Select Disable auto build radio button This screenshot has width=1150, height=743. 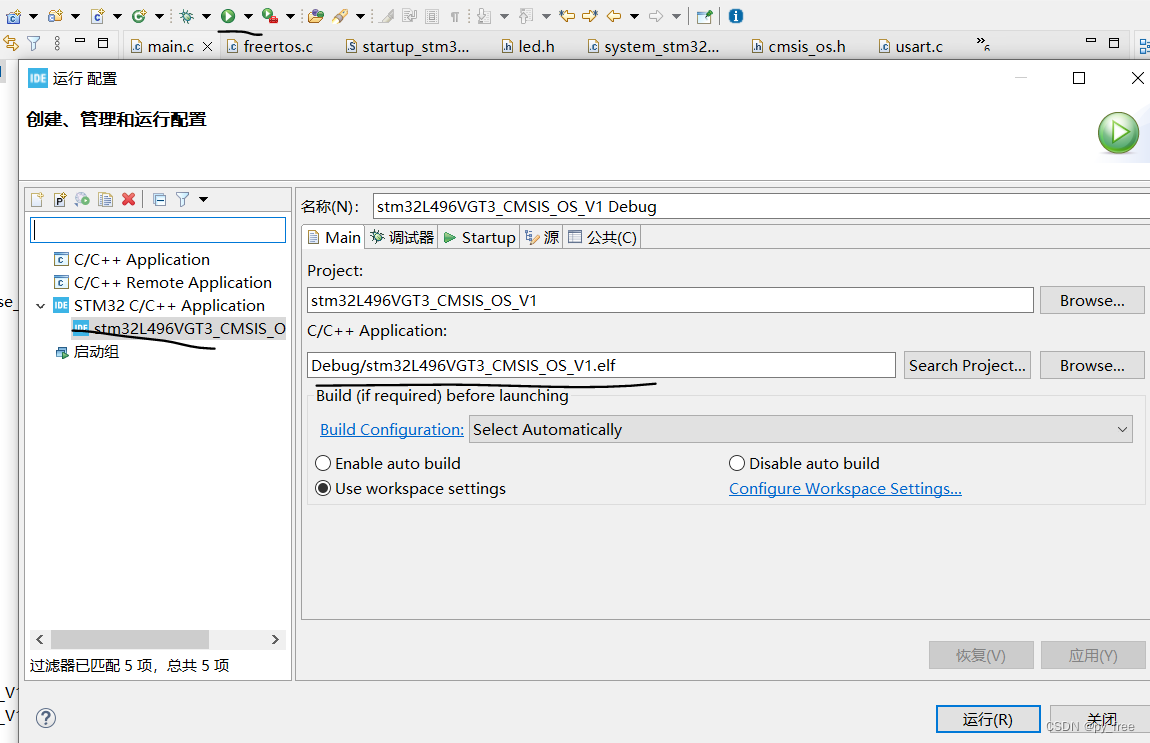click(737, 464)
